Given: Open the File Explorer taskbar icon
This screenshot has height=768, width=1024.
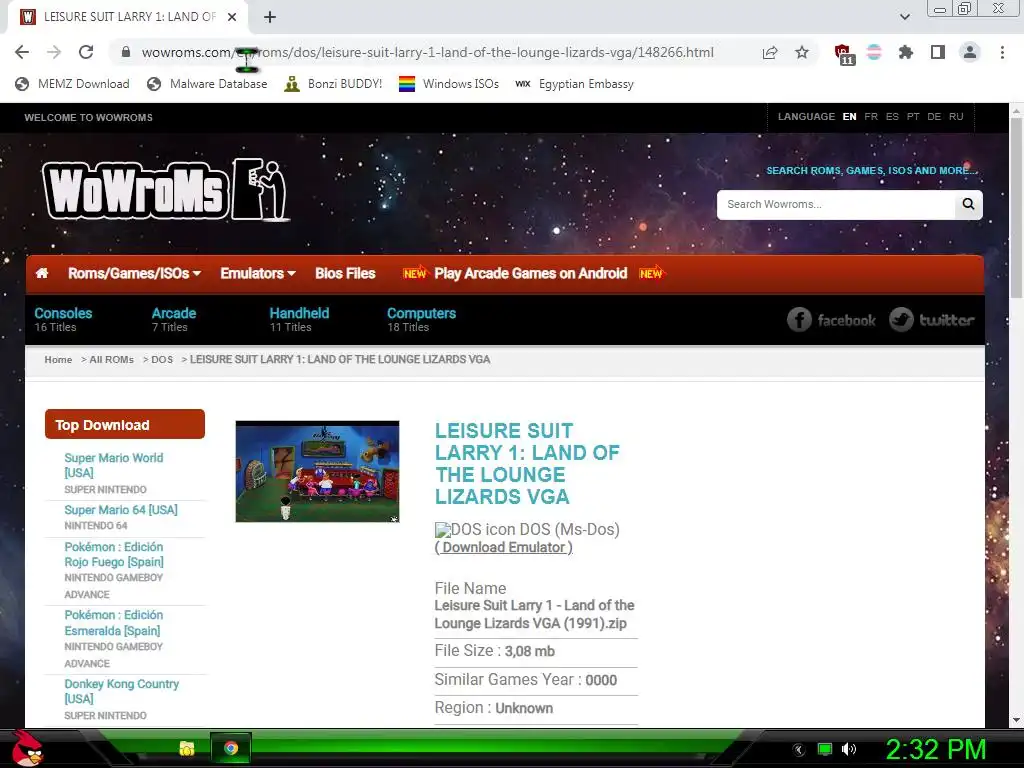Looking at the screenshot, I should (x=187, y=748).
